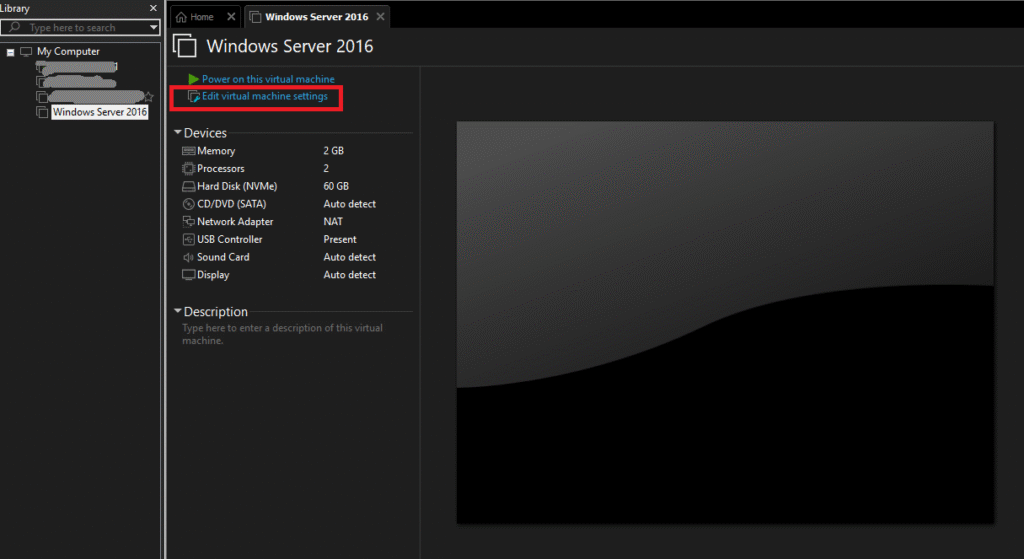
Task: Collapse the Description section
Action: [x=178, y=311]
